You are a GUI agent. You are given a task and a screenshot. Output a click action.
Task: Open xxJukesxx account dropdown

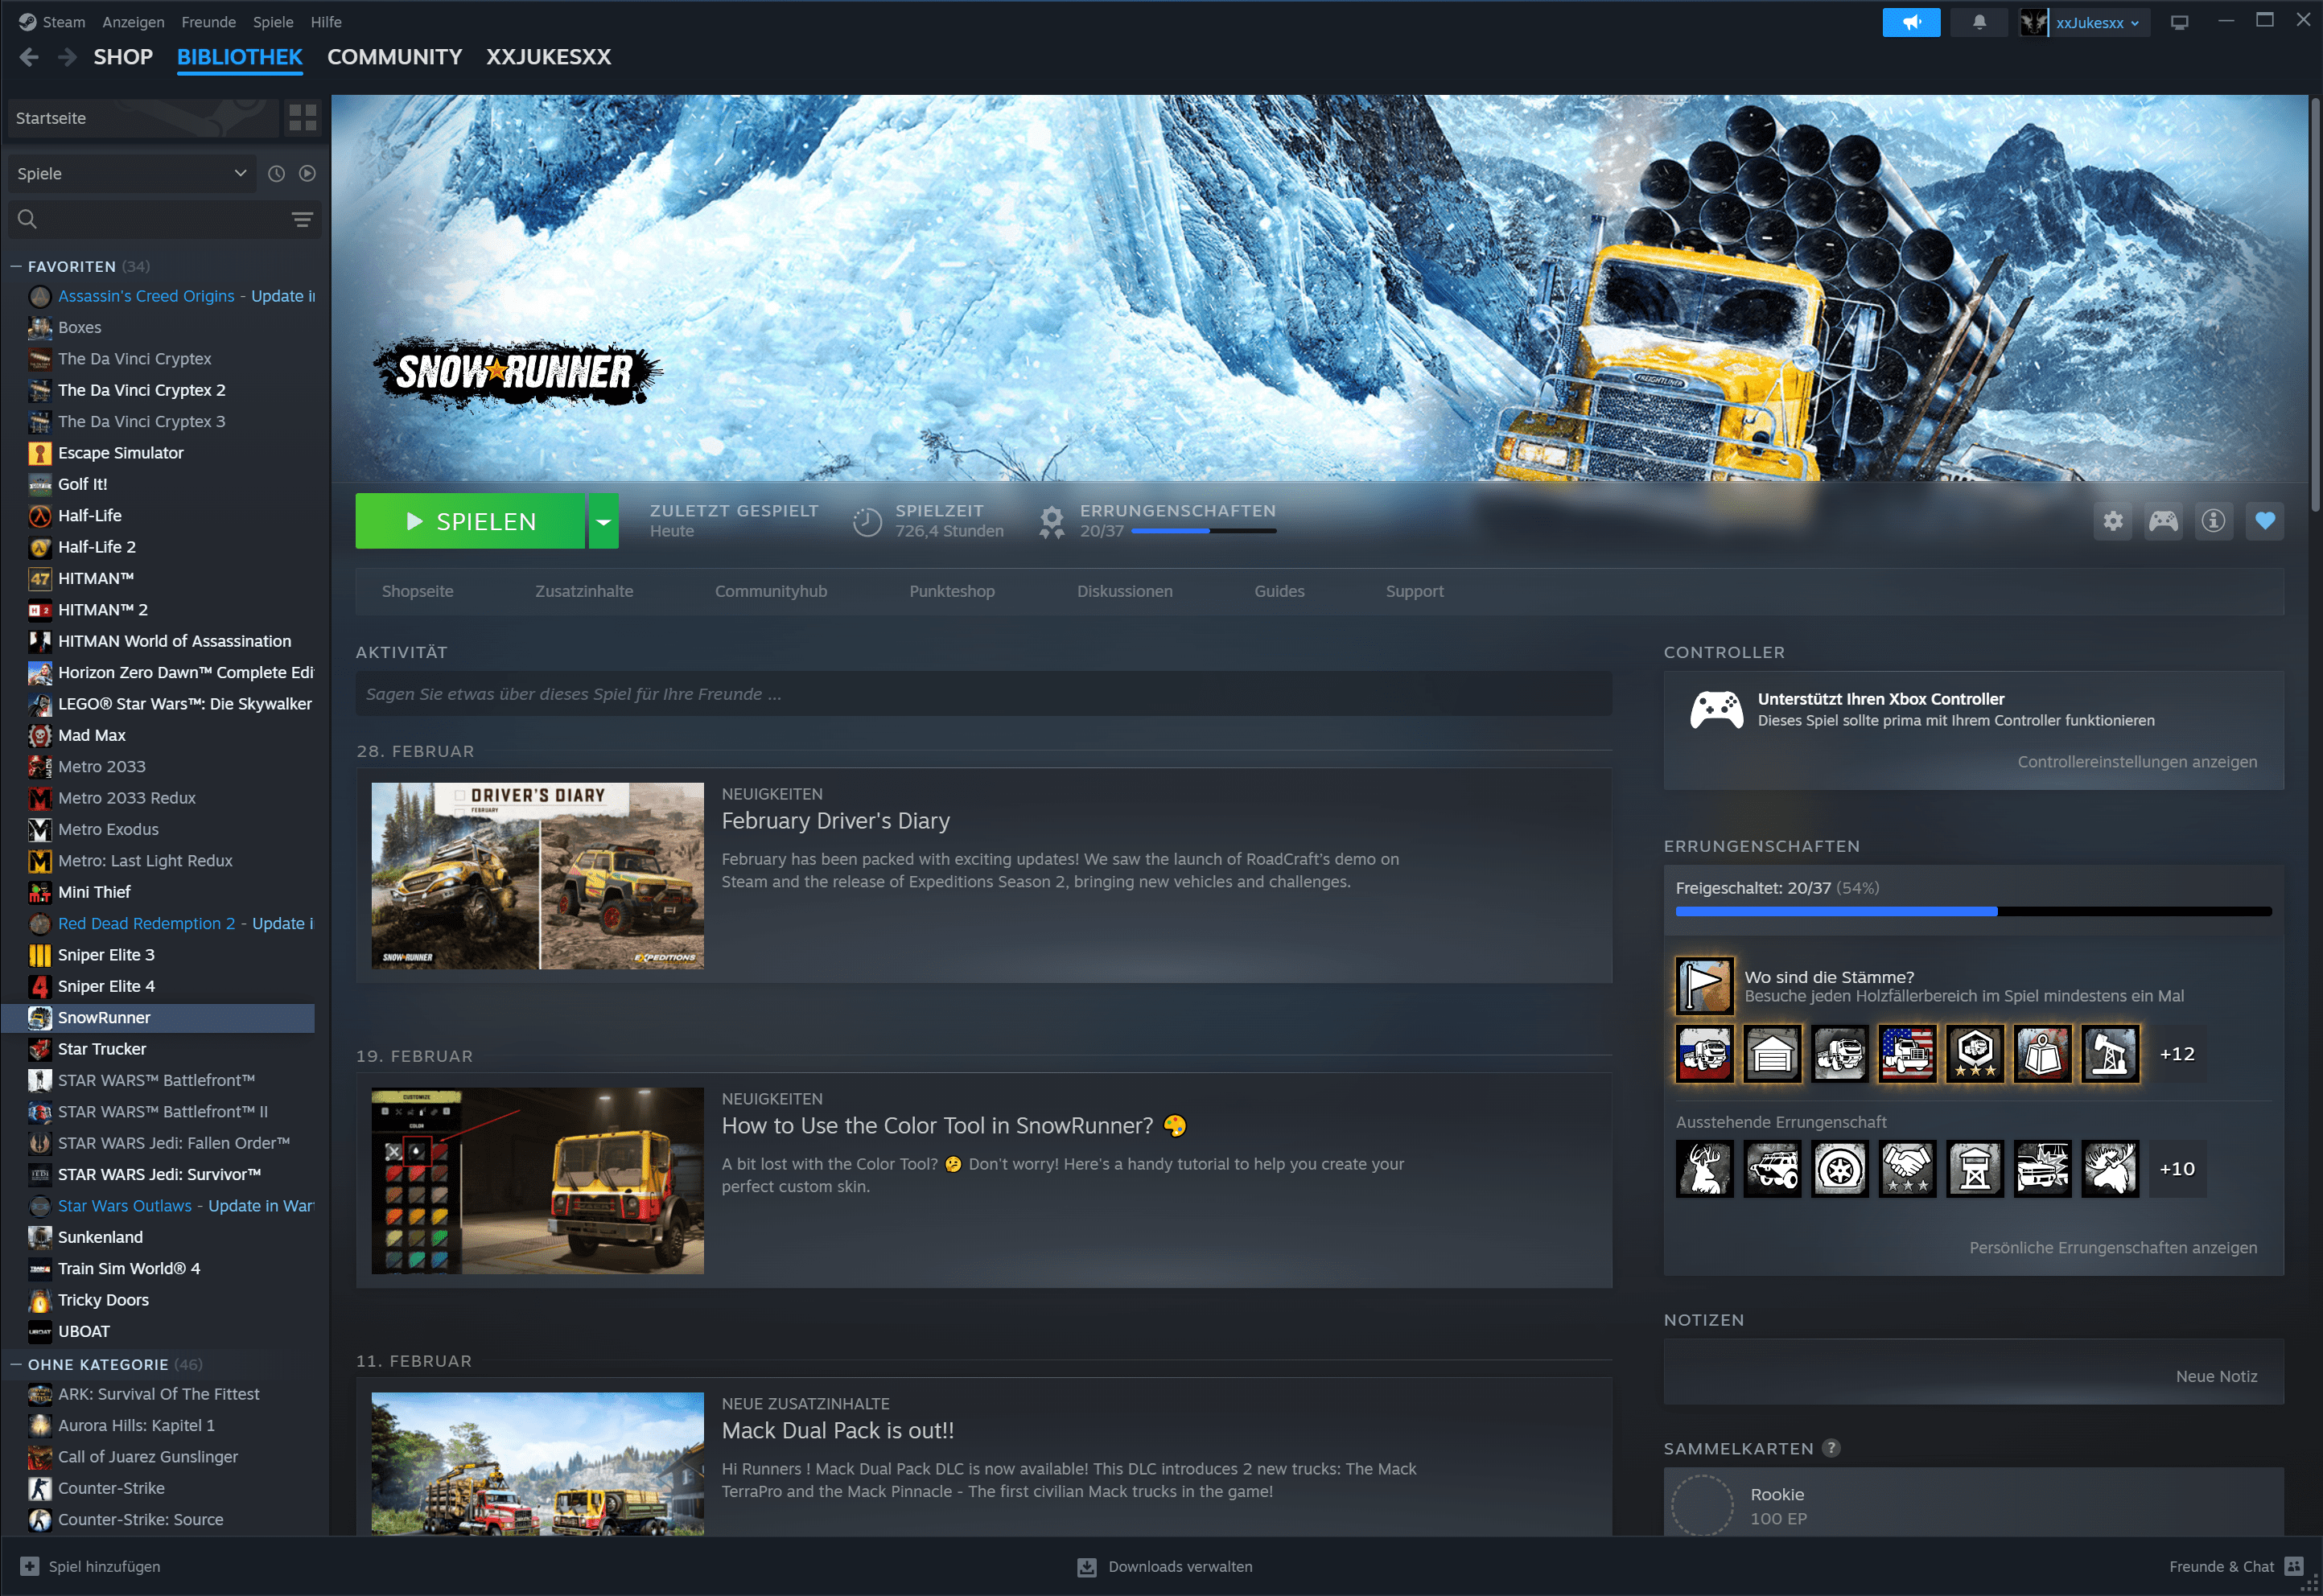(2097, 22)
